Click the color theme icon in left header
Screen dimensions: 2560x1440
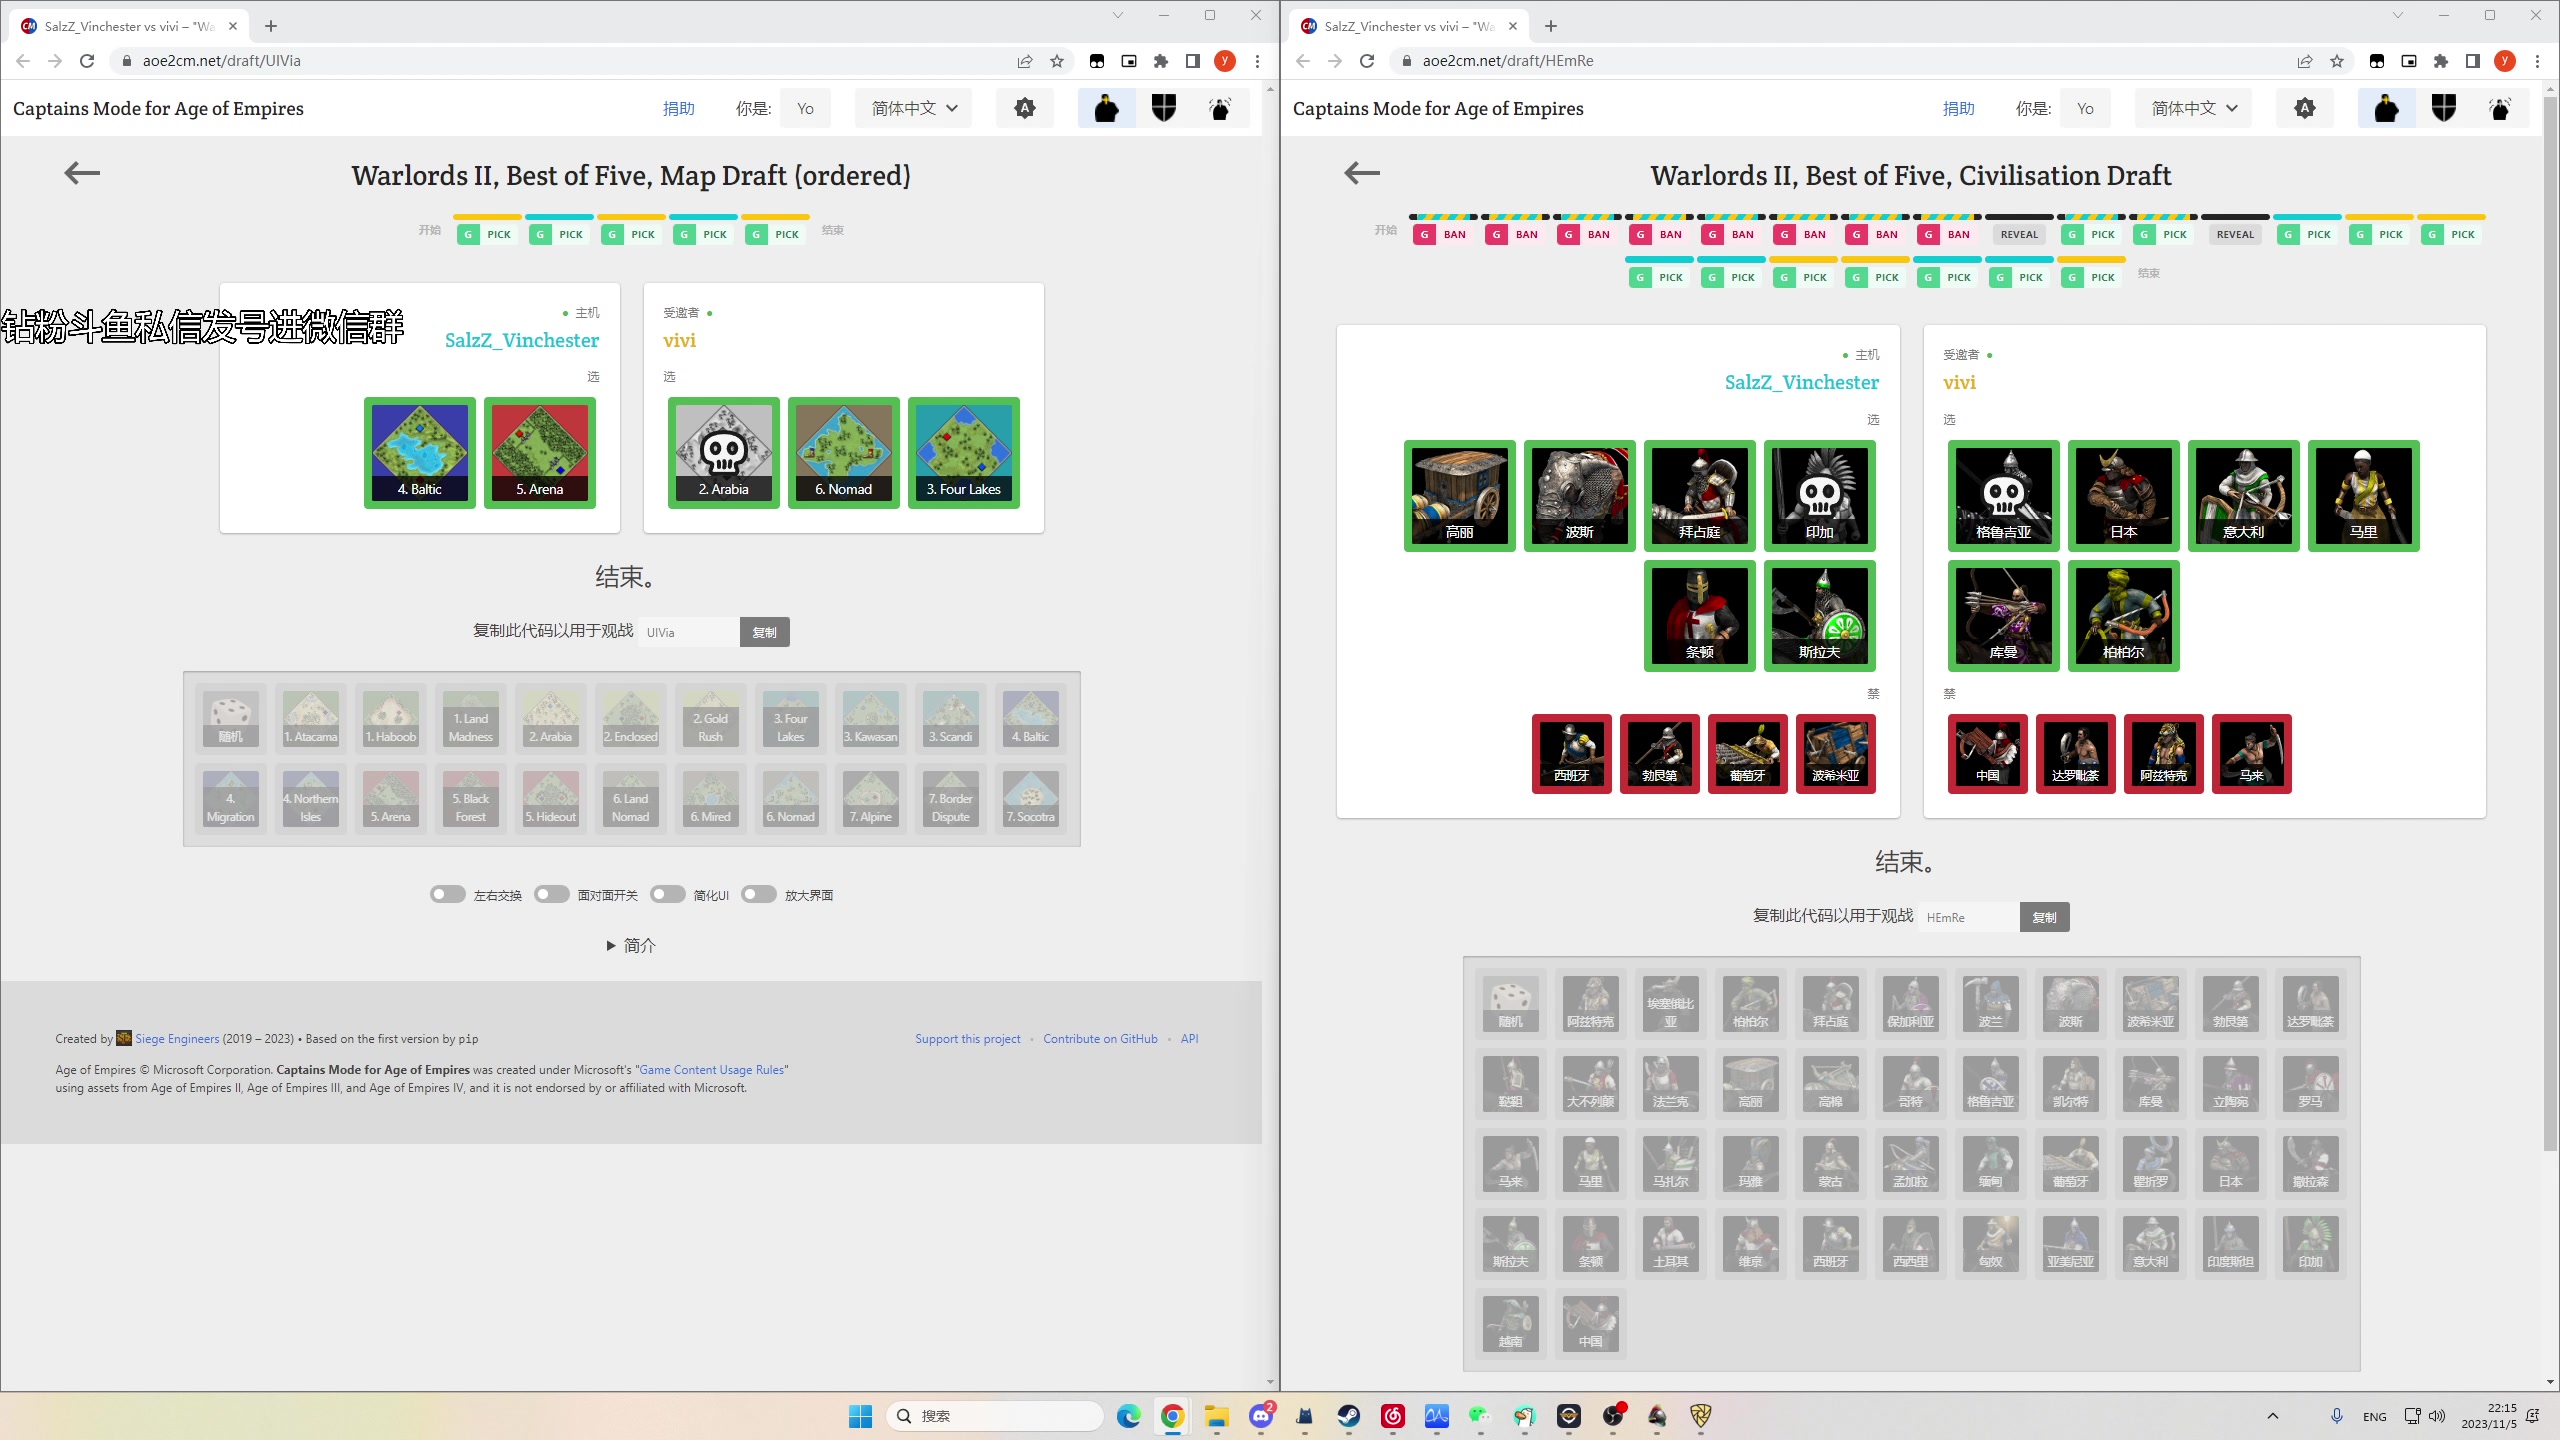[1024, 108]
